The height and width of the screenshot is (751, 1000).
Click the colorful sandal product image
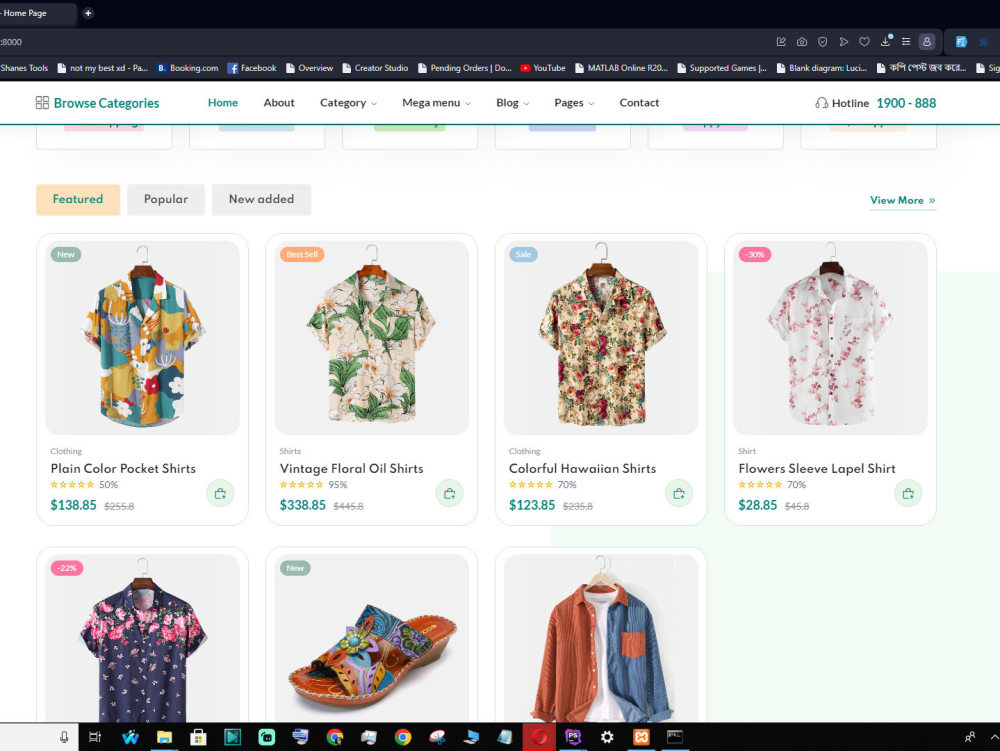pyautogui.click(x=372, y=638)
